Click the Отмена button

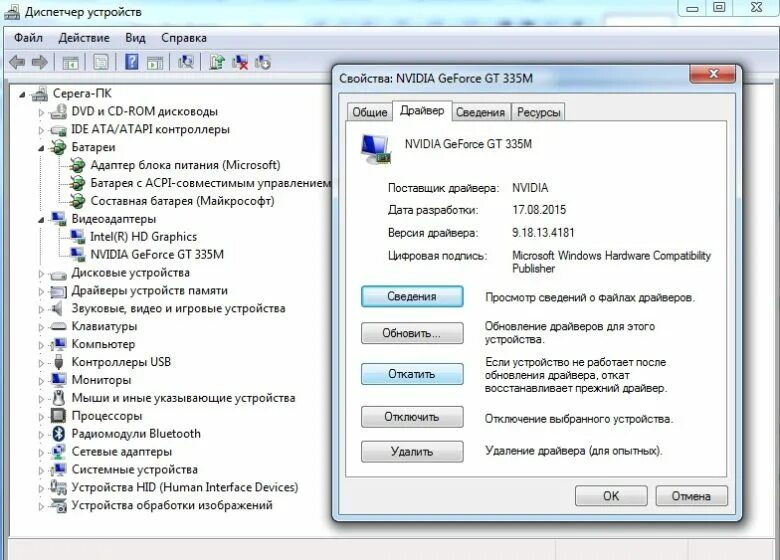[x=691, y=496]
